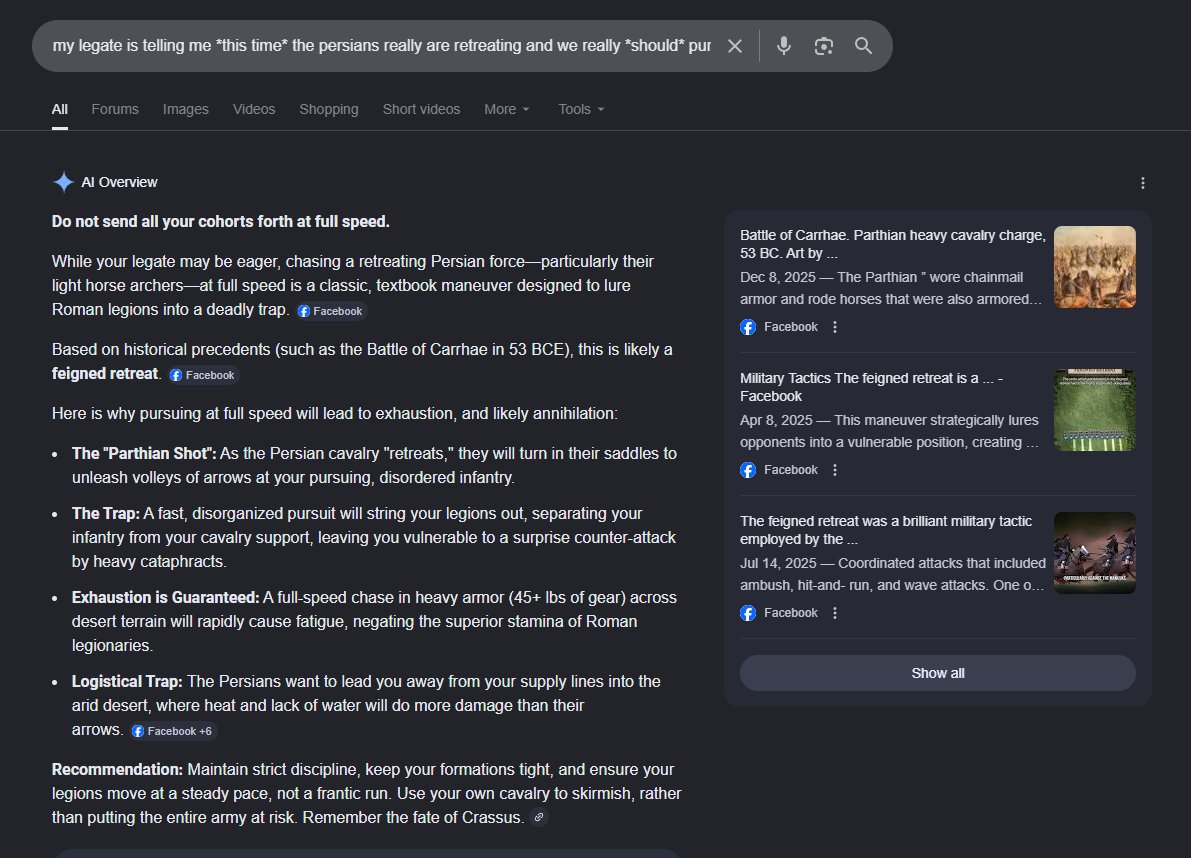Click the Facebook icon under feigned retreat brilliant tactic result

[x=748, y=613]
